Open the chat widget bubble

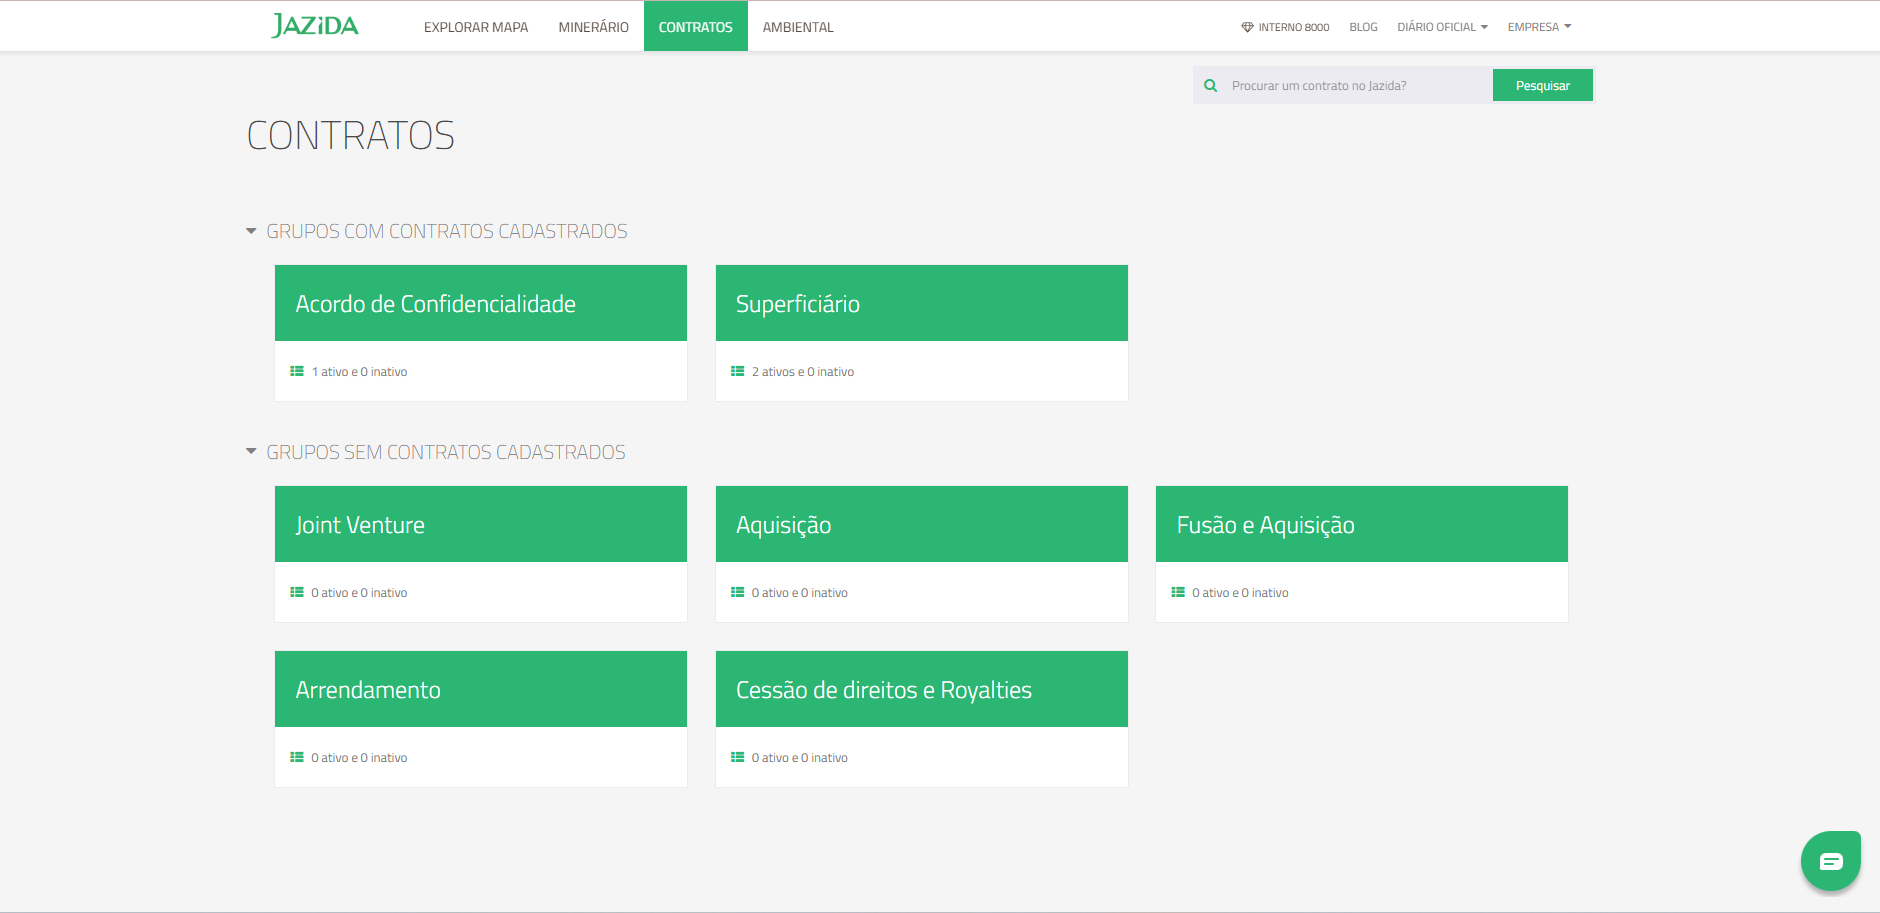click(1830, 861)
